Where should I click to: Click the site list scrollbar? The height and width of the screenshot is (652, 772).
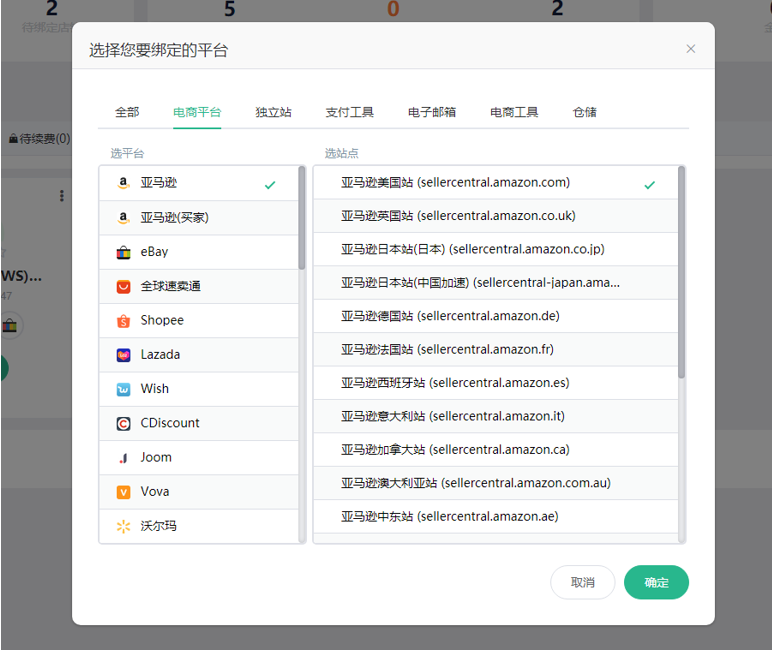682,272
